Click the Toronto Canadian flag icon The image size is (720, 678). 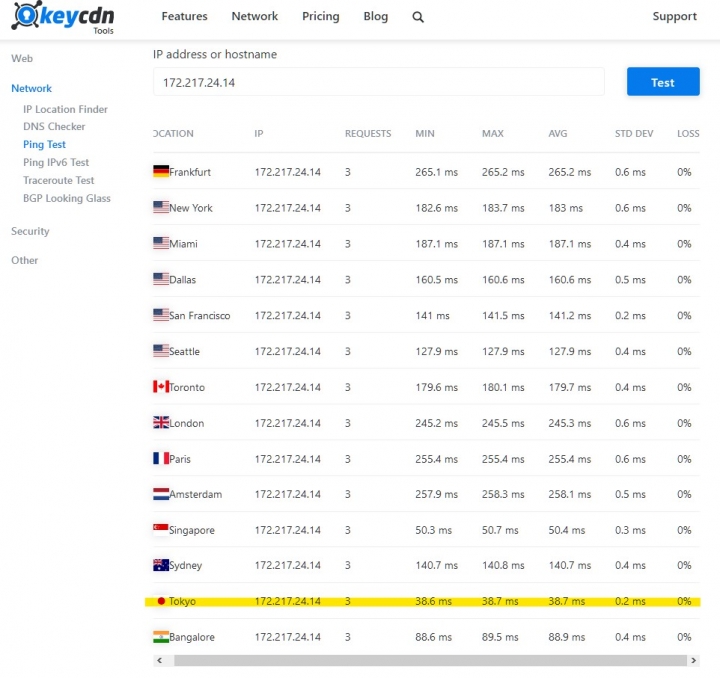[x=161, y=387]
